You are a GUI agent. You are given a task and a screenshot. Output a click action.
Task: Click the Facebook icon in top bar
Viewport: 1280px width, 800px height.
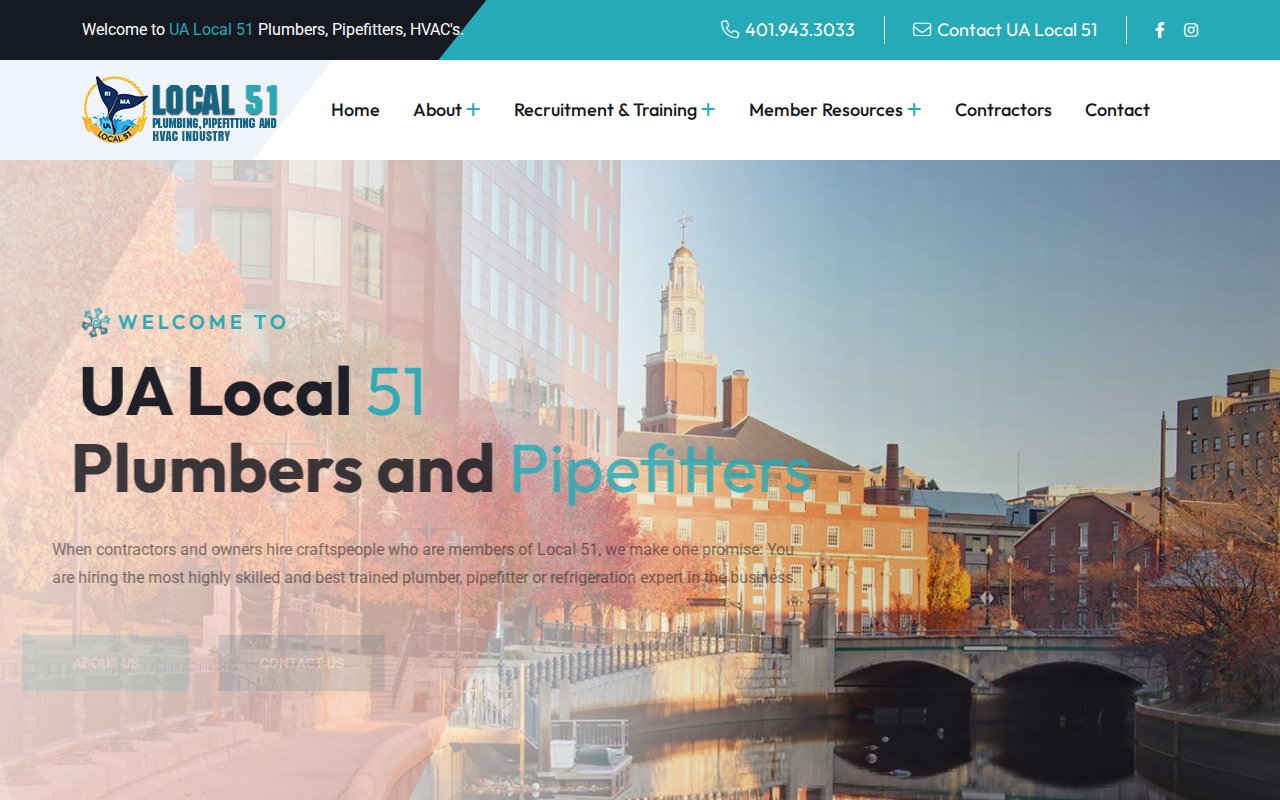[1160, 30]
